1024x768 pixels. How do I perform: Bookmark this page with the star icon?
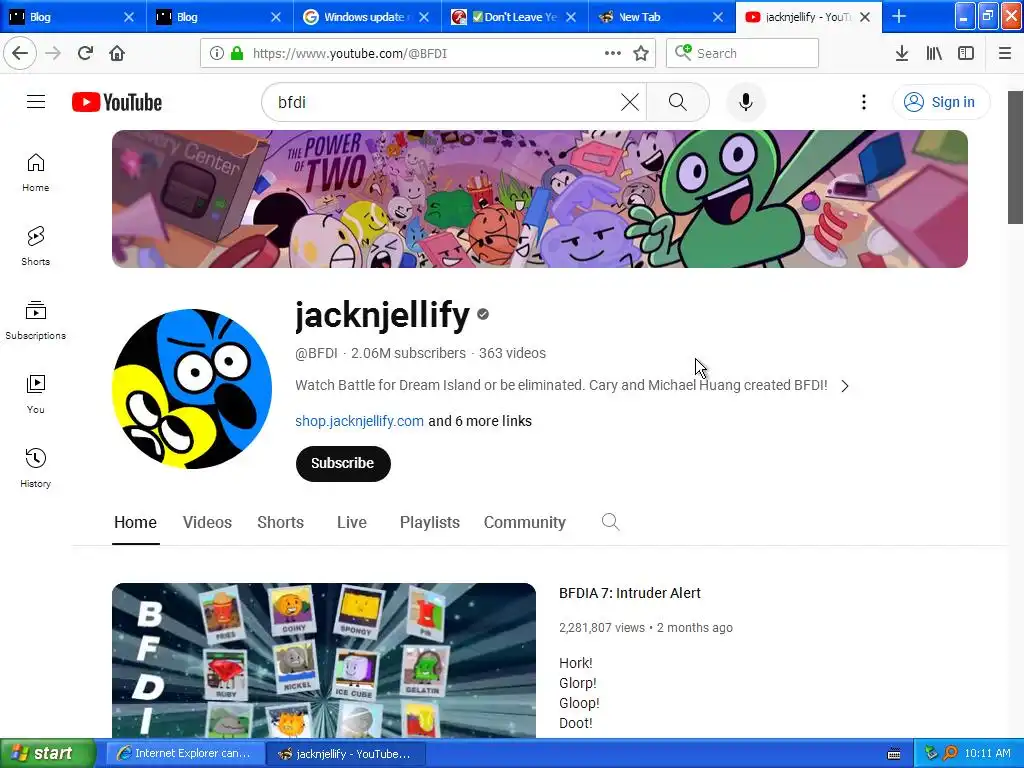[x=641, y=53]
